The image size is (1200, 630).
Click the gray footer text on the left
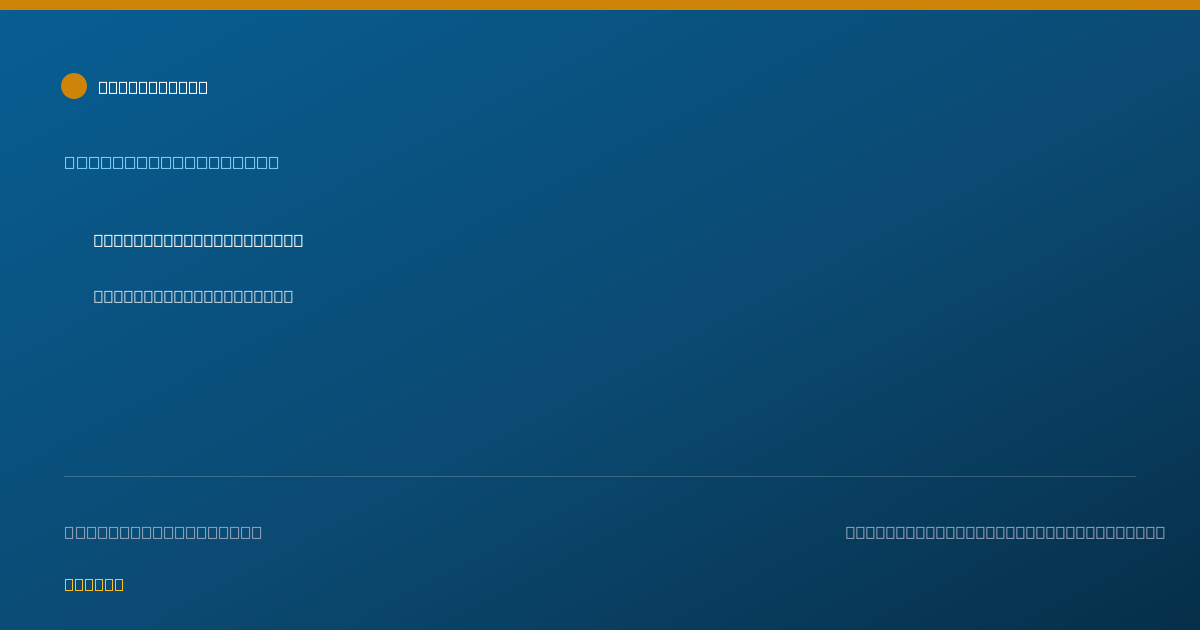point(163,532)
